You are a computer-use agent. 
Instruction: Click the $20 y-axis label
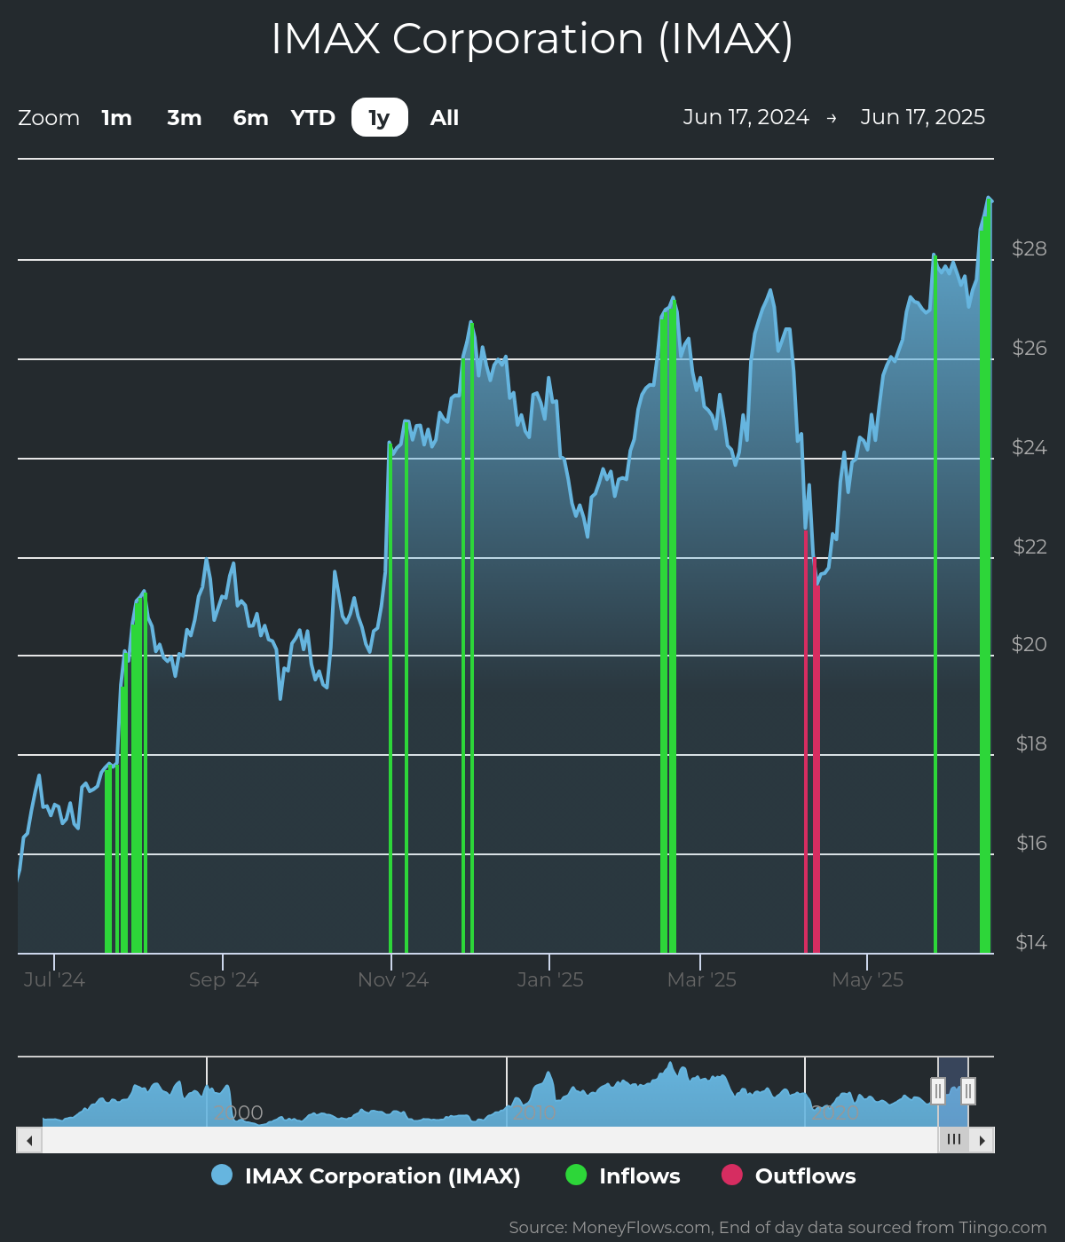1029,645
